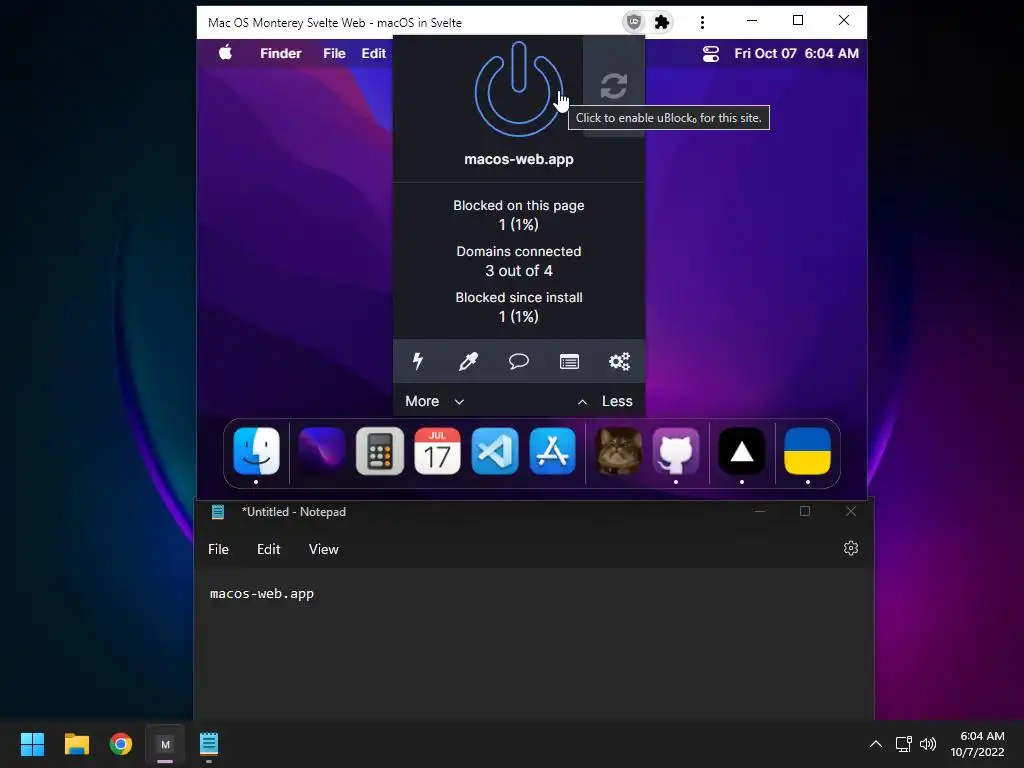Switch to the macOS web app taskbar icon

point(165,744)
